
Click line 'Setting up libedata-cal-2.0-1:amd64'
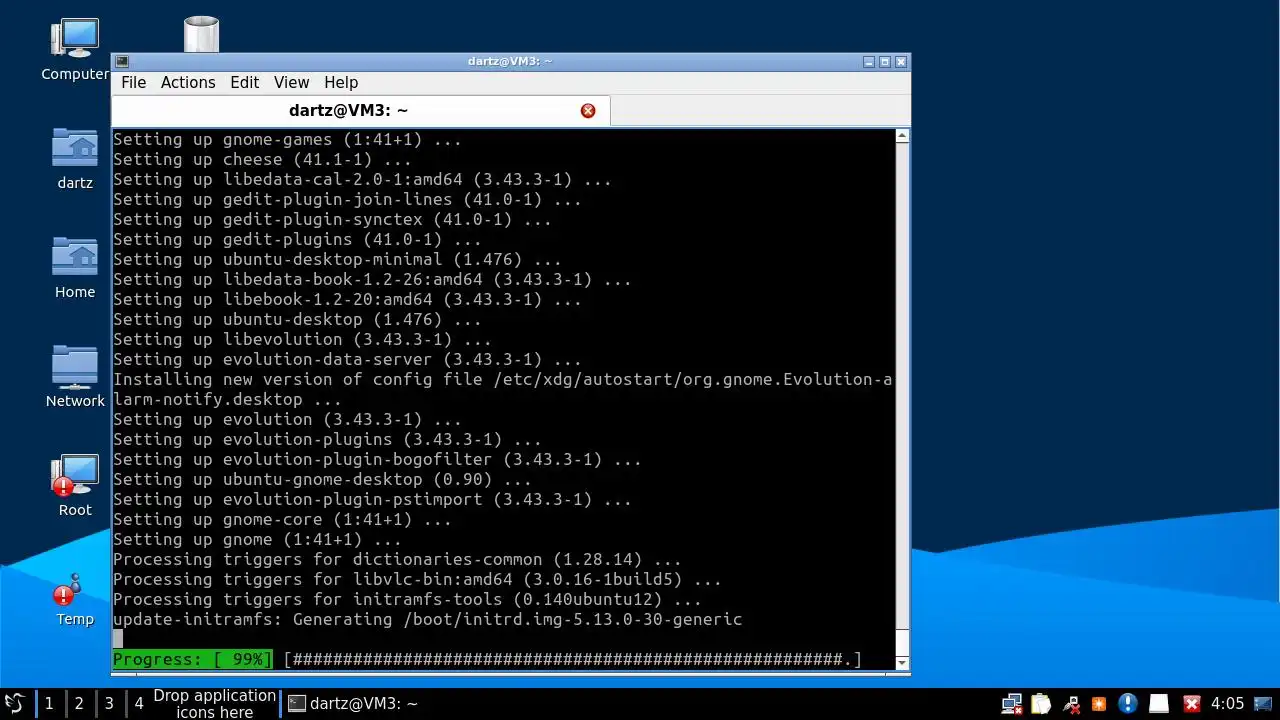(x=362, y=179)
